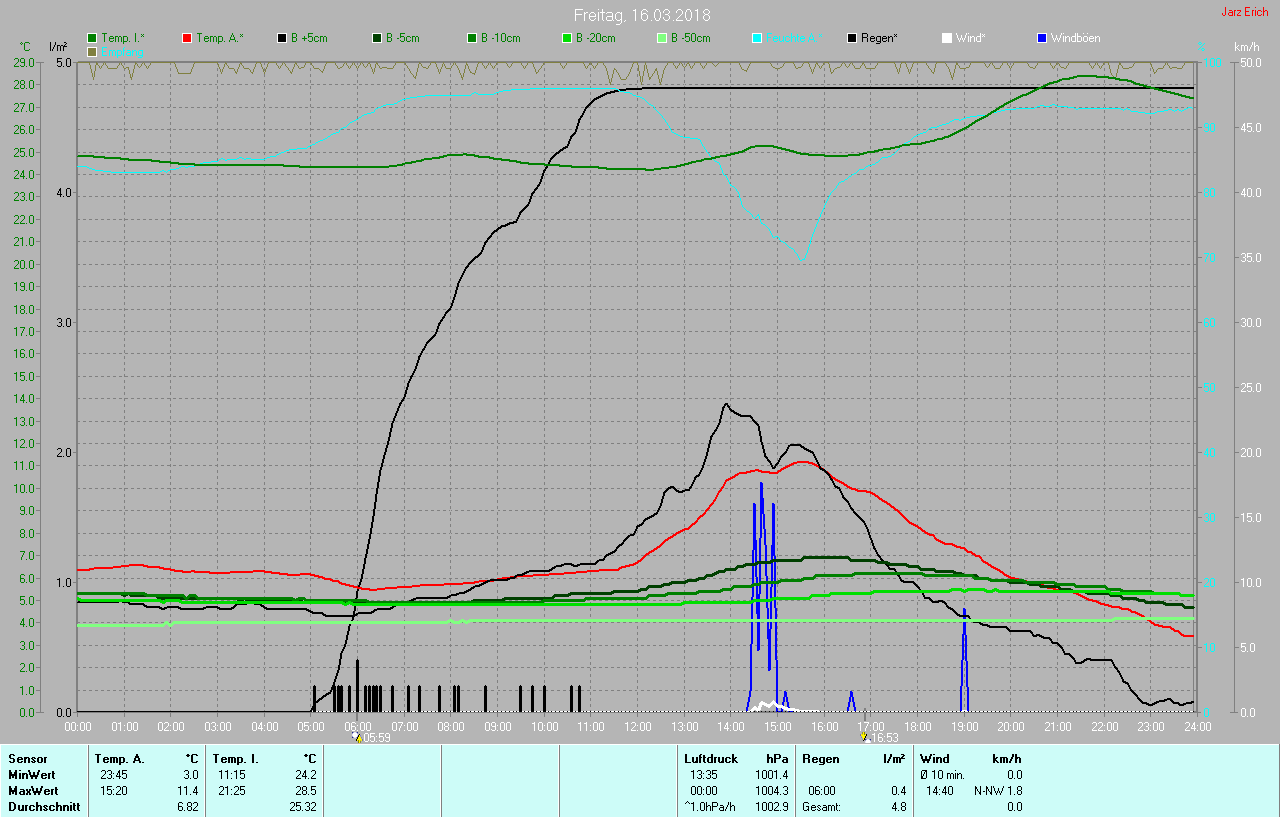Screen dimensions: 1280x817
Task: Click the blue Windböen legend swatch
Action: click(1042, 38)
